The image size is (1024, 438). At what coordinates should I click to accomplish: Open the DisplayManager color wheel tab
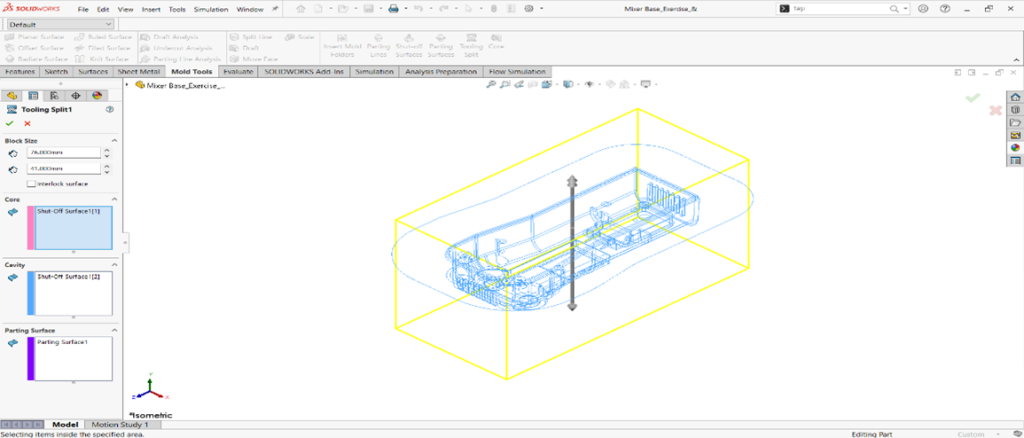97,95
